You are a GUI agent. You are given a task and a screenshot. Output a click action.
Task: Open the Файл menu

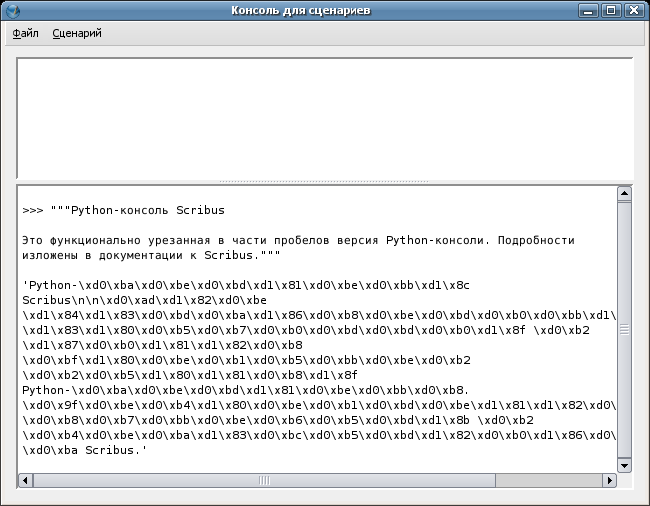click(x=26, y=33)
